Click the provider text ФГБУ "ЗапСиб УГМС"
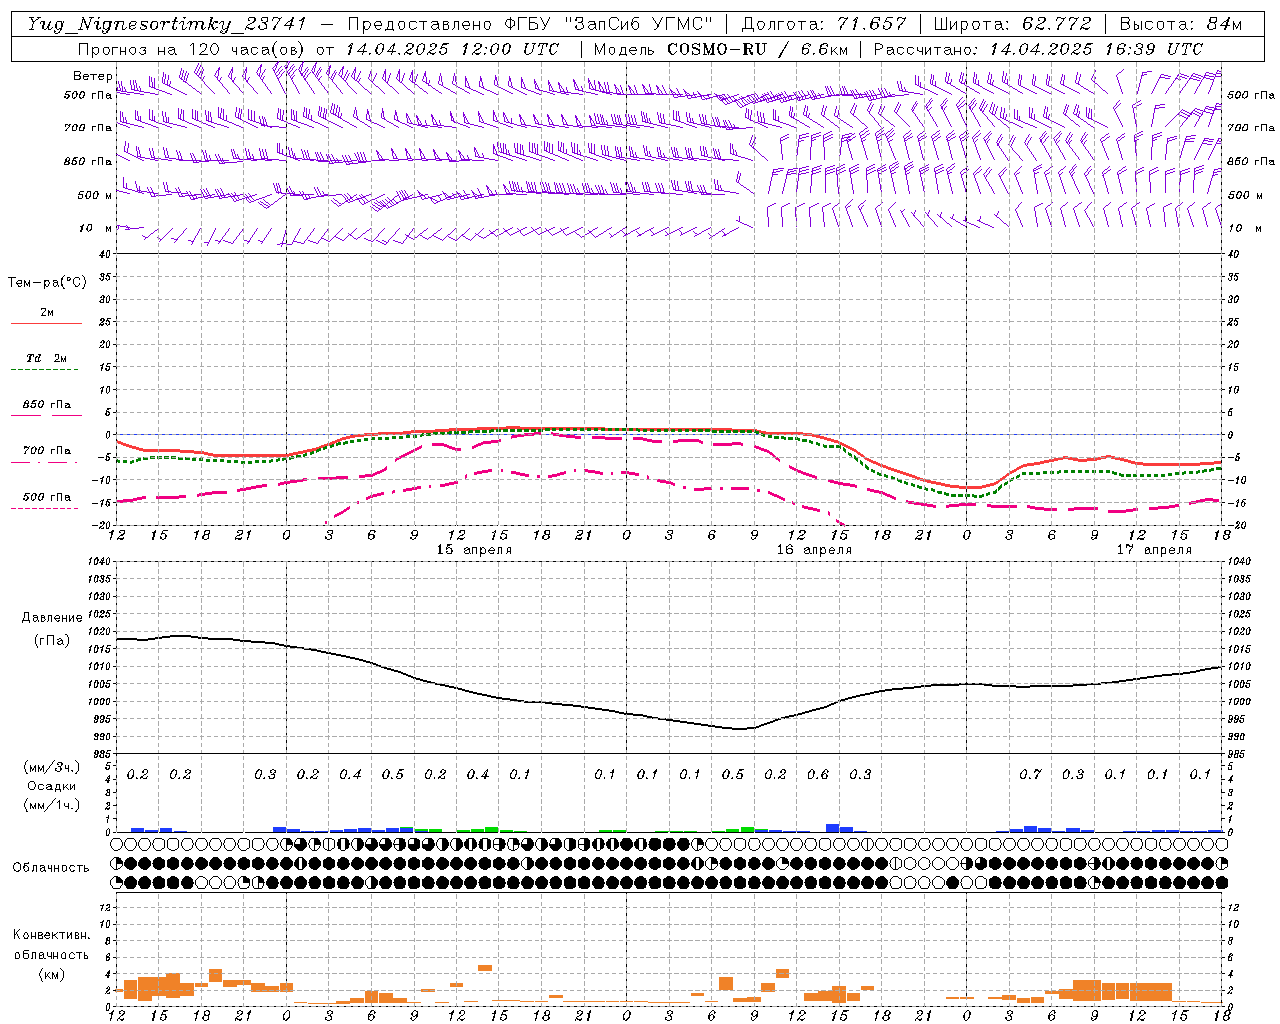 tap(608, 24)
